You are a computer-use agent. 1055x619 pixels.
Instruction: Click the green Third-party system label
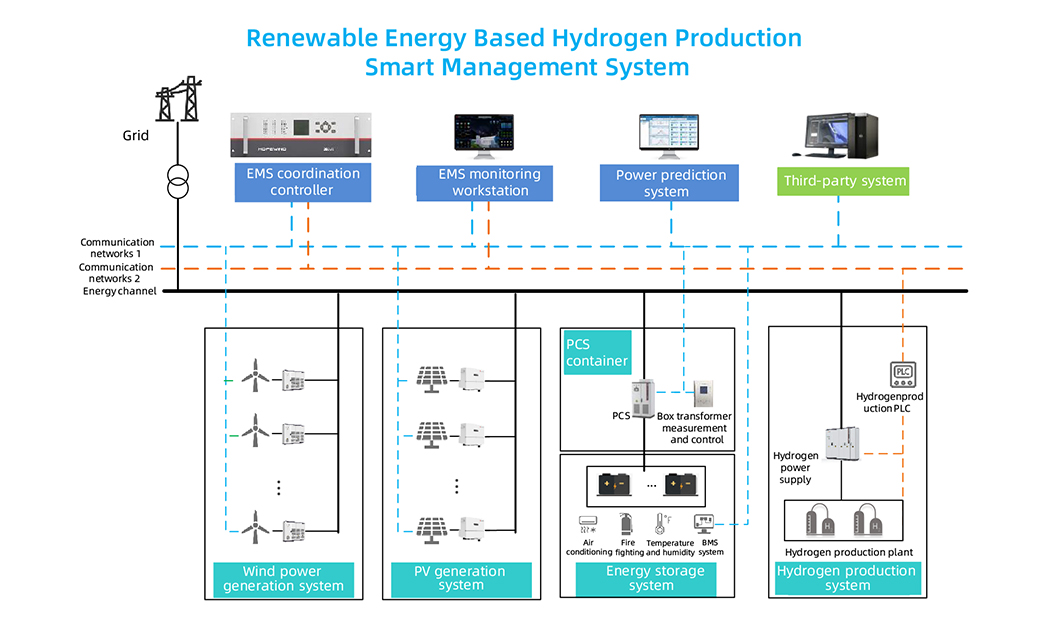[x=844, y=181]
